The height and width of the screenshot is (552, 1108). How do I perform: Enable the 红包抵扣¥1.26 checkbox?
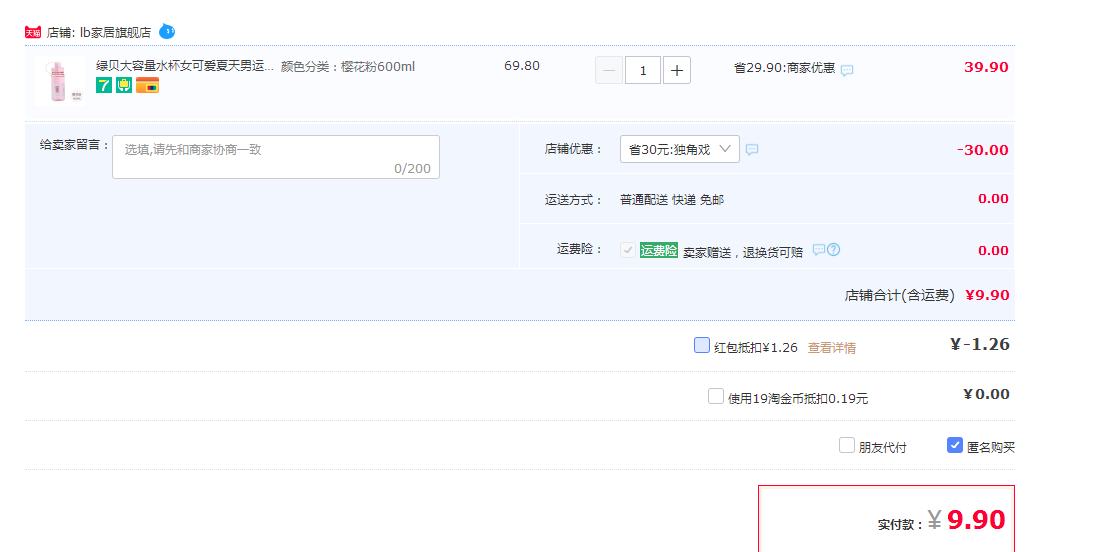pyautogui.click(x=702, y=345)
